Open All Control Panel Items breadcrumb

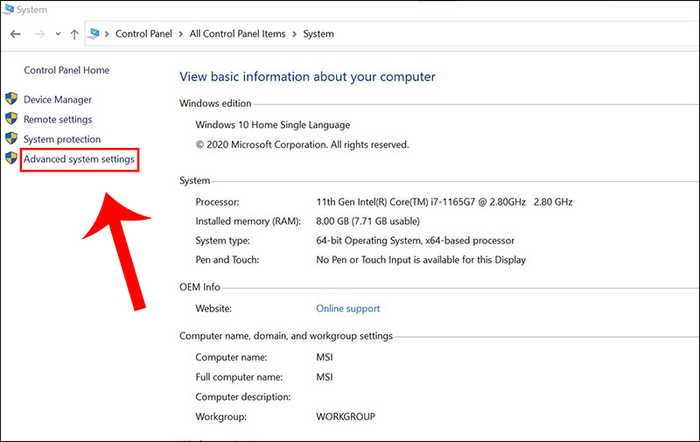click(x=238, y=34)
